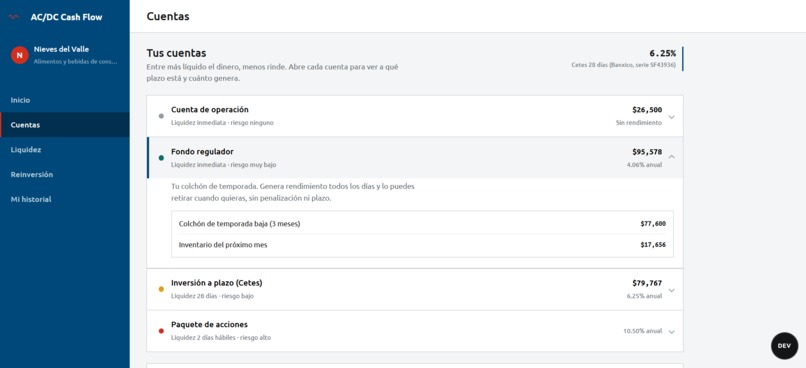Click the $77,600 amount
The image size is (806, 368).
(x=653, y=224)
